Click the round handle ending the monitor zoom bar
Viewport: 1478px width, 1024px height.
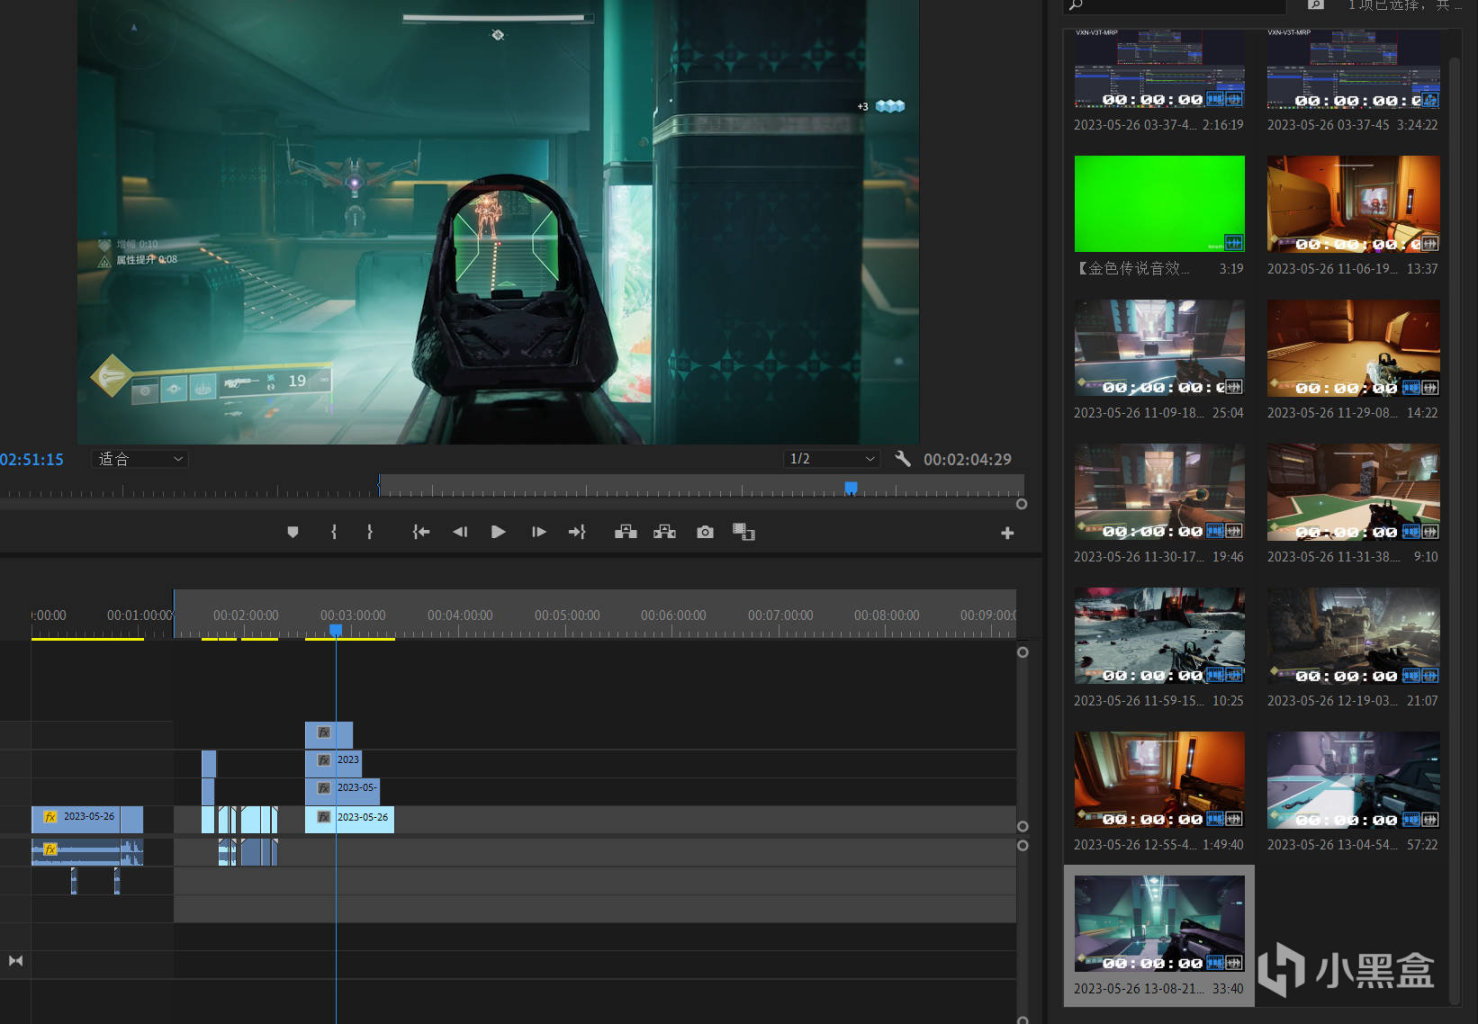pyautogui.click(x=1021, y=504)
